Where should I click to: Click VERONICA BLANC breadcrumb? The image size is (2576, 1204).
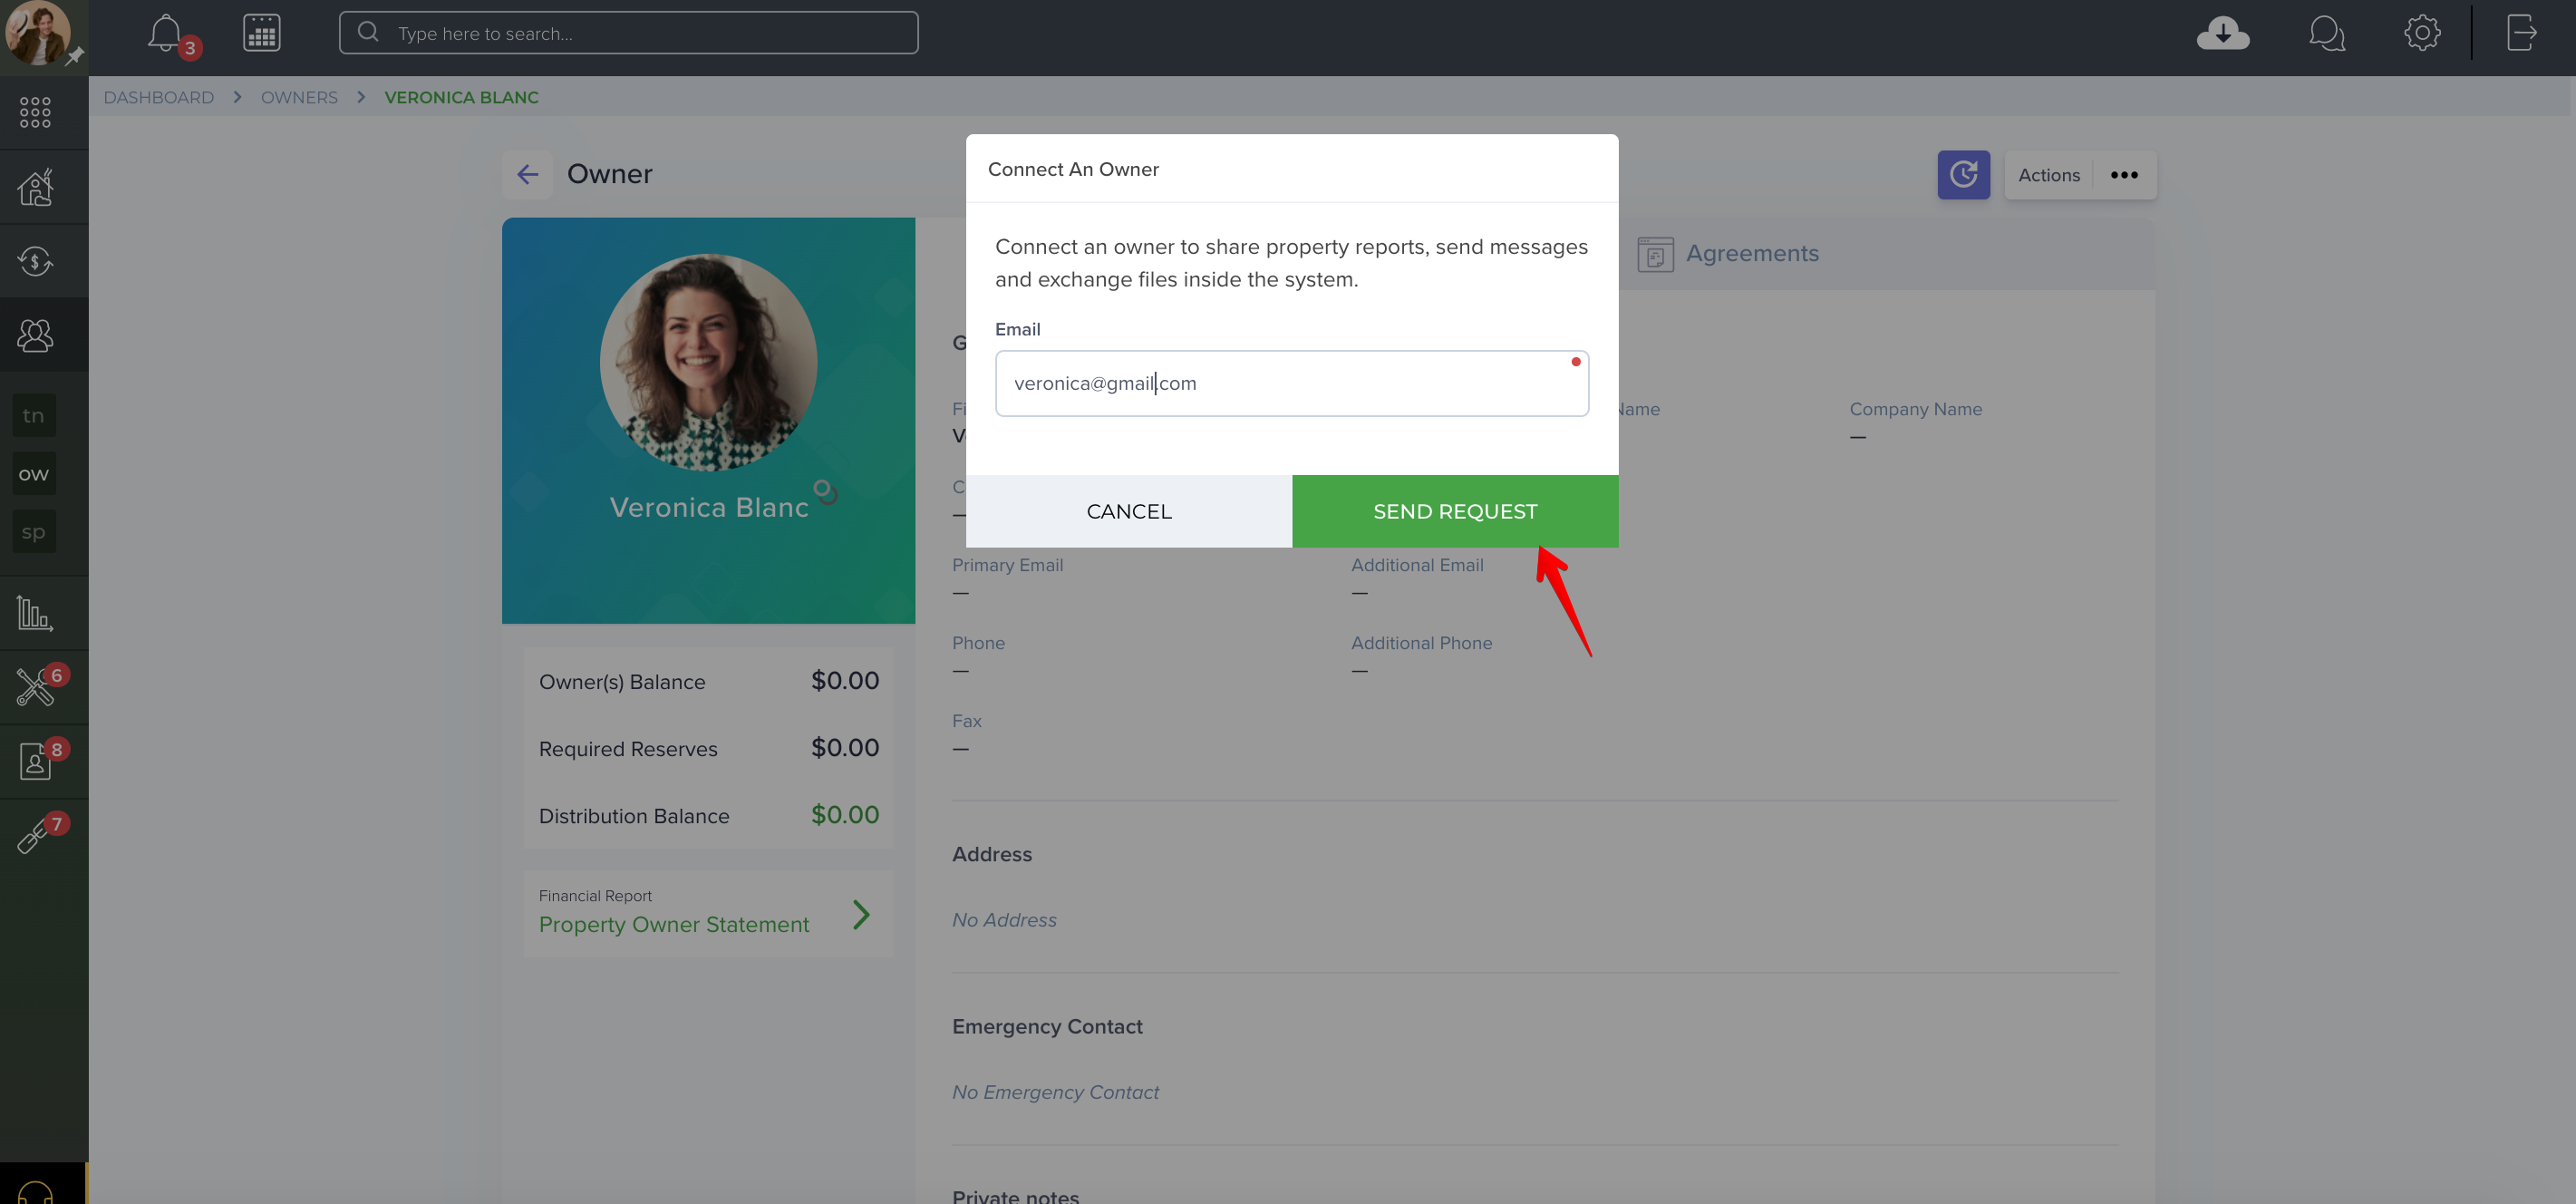461,97
